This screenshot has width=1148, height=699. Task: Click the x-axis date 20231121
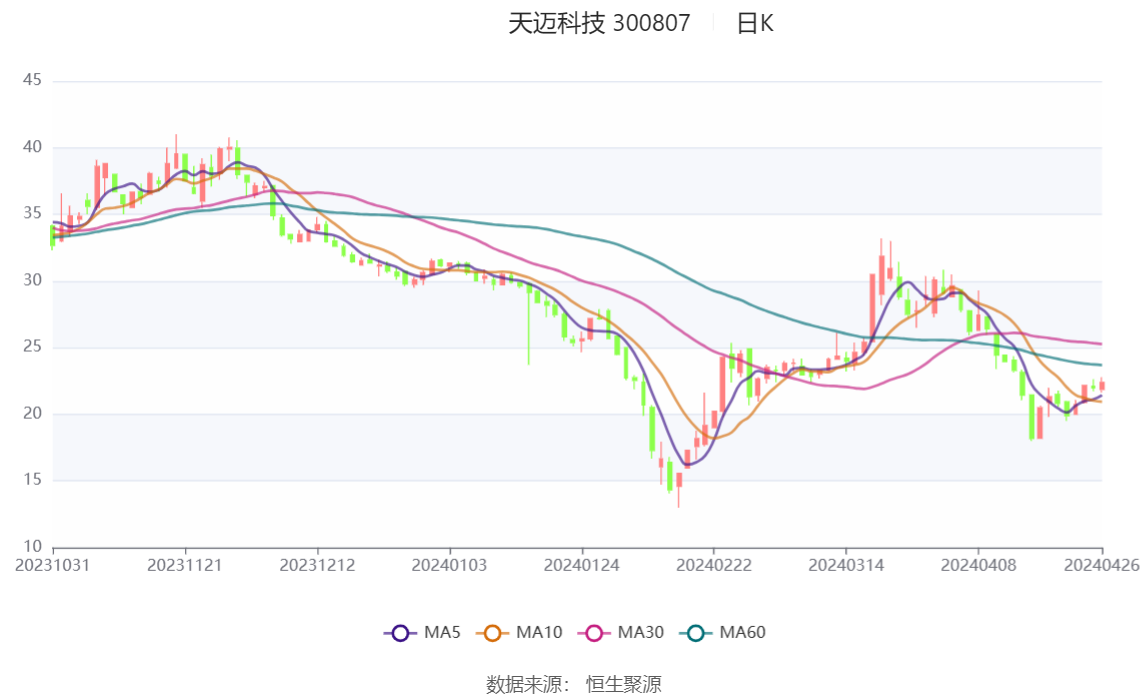(x=184, y=565)
